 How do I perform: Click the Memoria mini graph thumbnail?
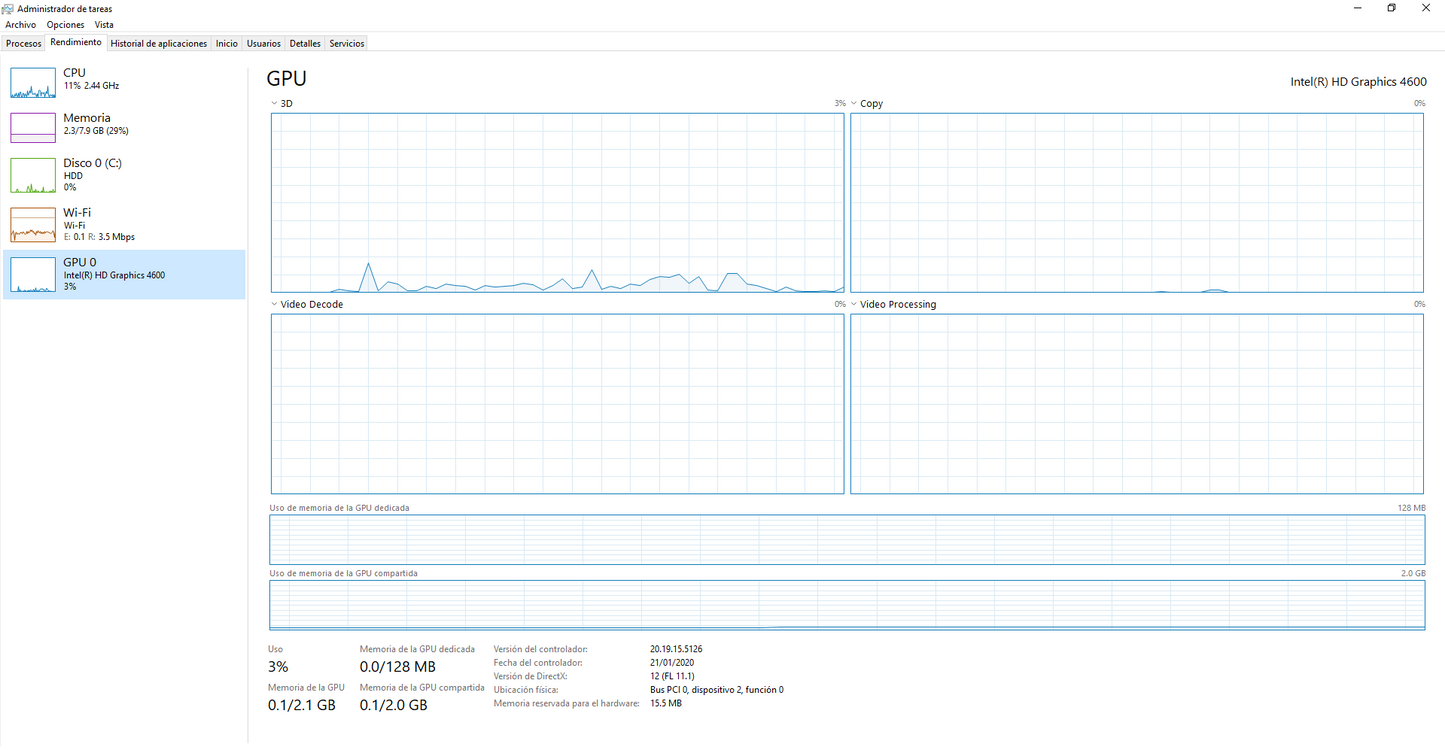[x=33, y=128]
